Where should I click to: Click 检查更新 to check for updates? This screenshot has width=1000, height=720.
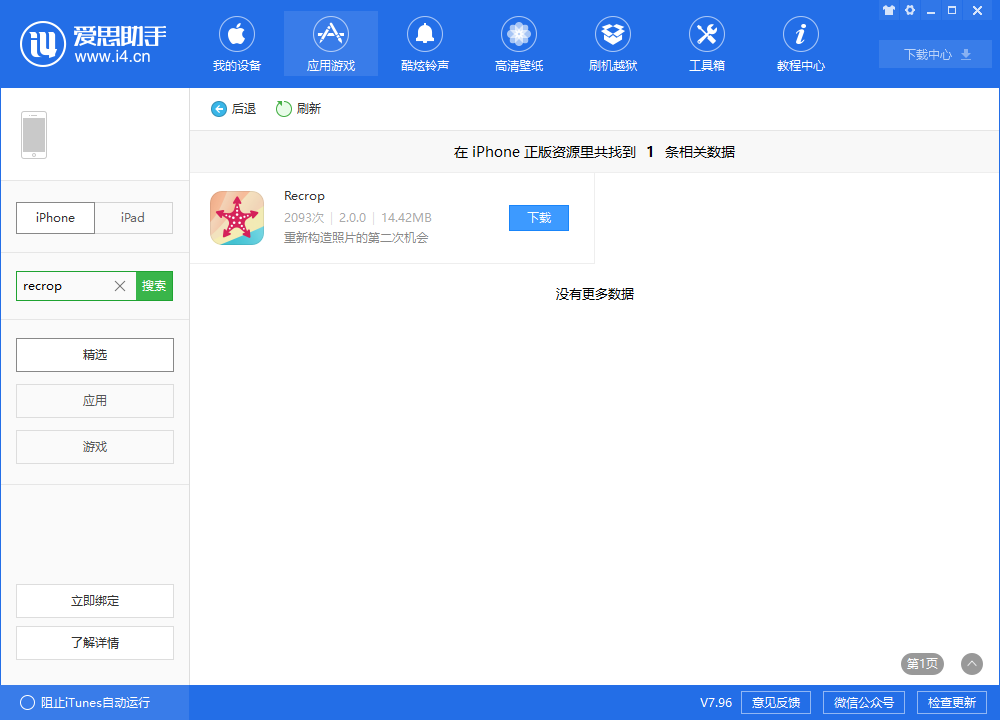click(951, 702)
